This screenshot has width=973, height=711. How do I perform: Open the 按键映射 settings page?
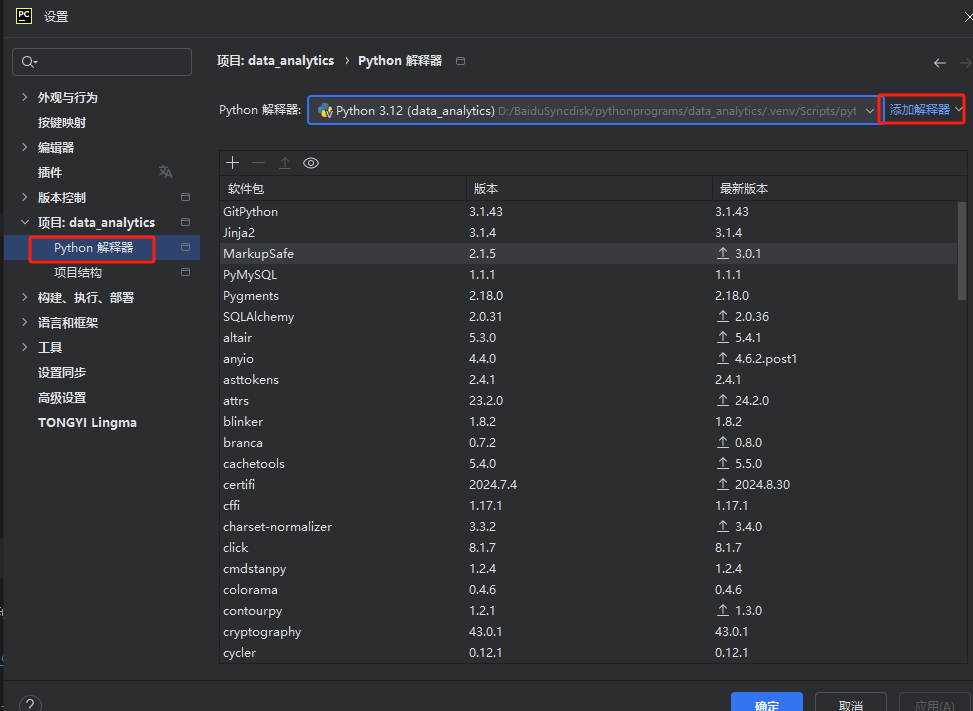[62, 122]
